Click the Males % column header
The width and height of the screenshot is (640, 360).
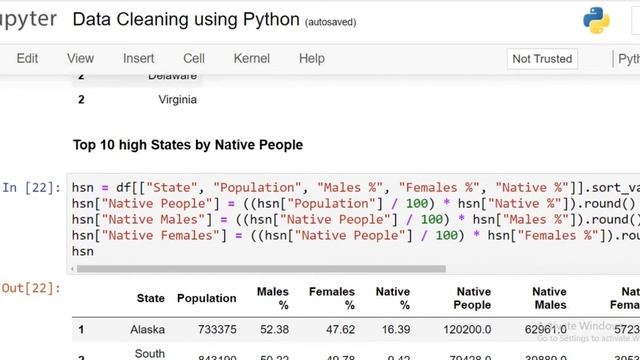[x=273, y=298]
